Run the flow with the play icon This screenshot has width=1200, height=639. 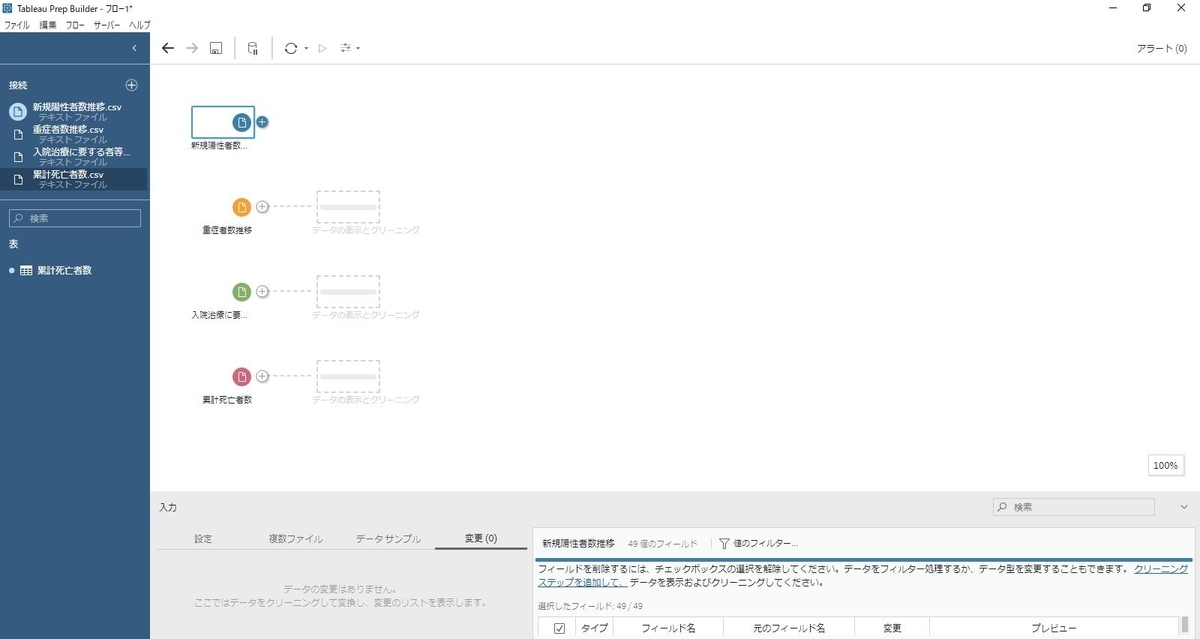coord(322,48)
